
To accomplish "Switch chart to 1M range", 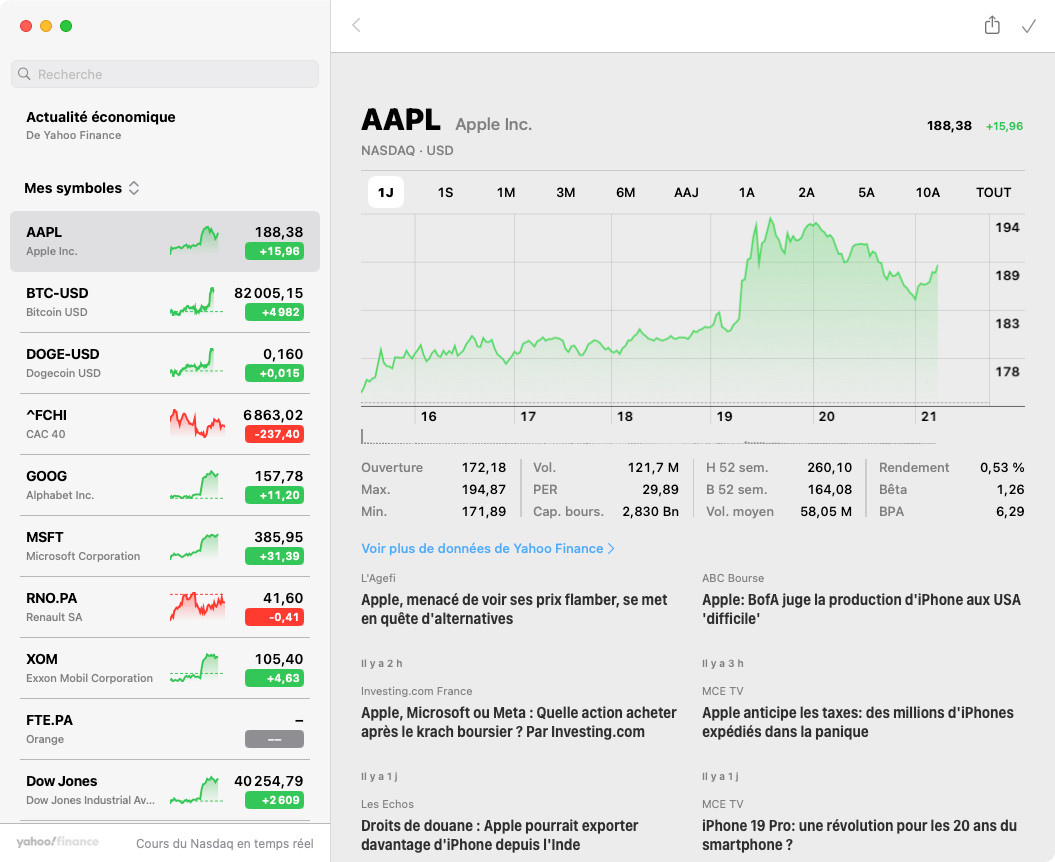I will (x=506, y=192).
